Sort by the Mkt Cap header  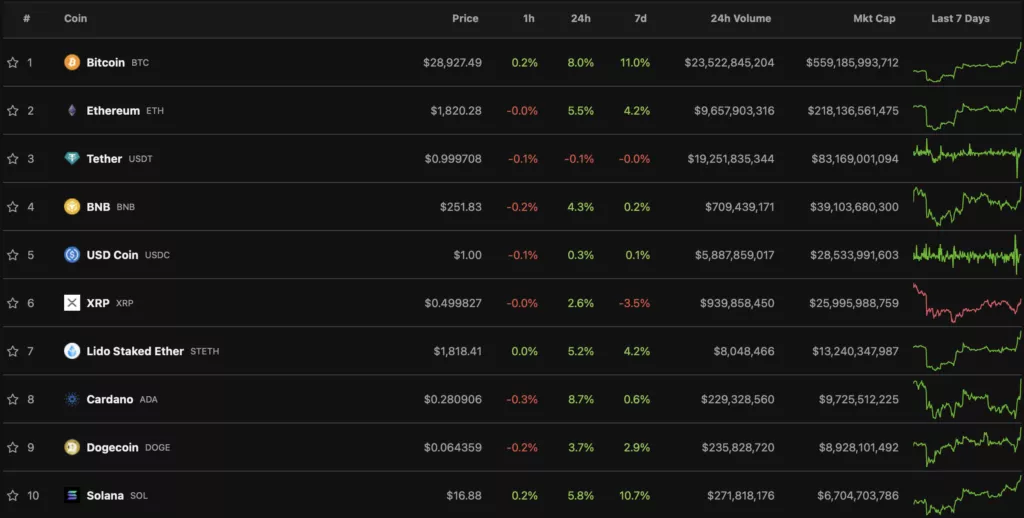pos(873,18)
